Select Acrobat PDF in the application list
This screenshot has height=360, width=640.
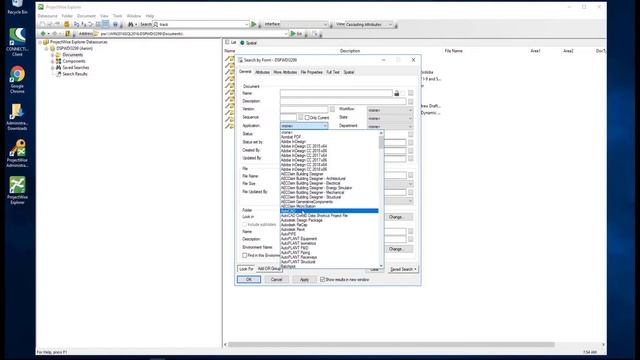tap(329, 137)
